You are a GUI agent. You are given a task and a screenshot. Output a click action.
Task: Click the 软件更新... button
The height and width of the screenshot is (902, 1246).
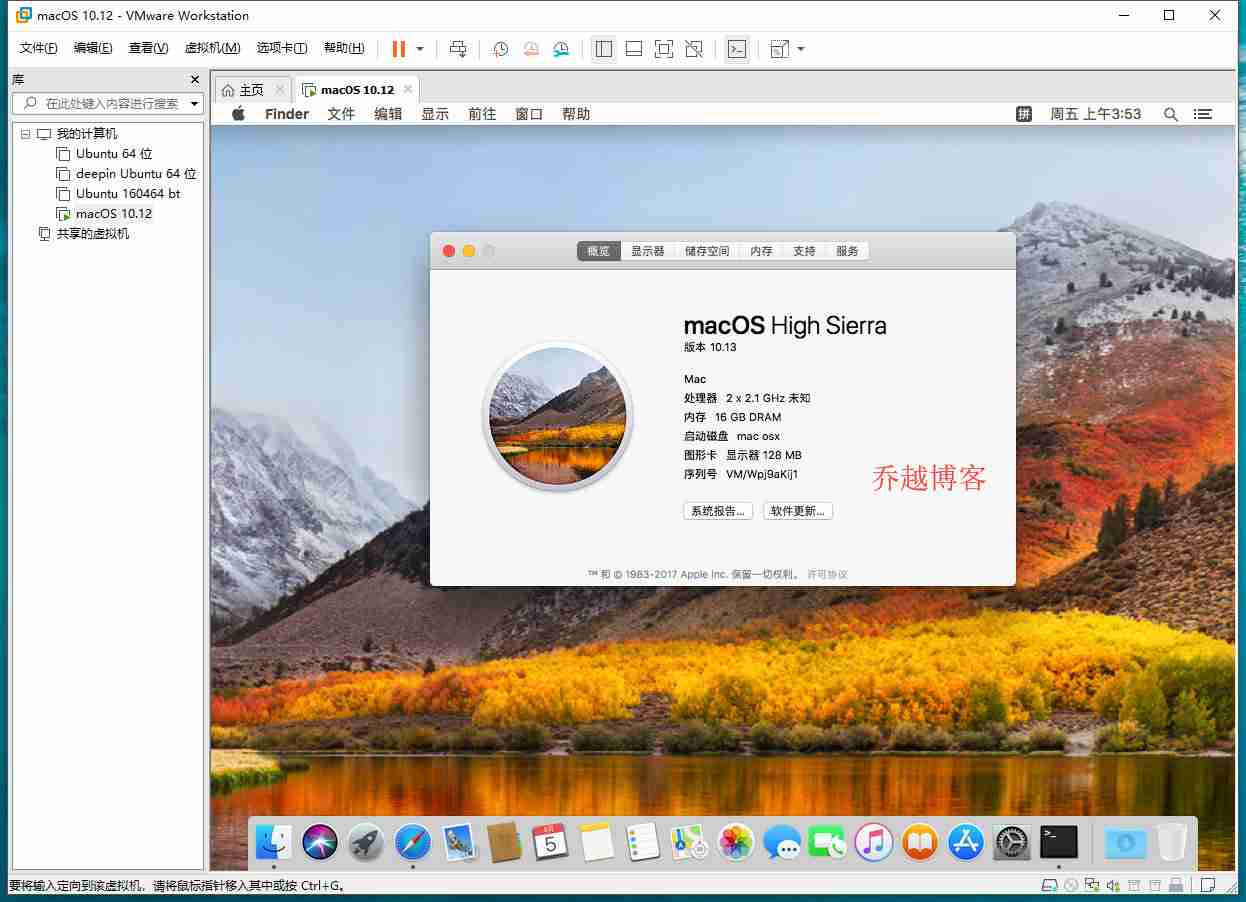798,511
